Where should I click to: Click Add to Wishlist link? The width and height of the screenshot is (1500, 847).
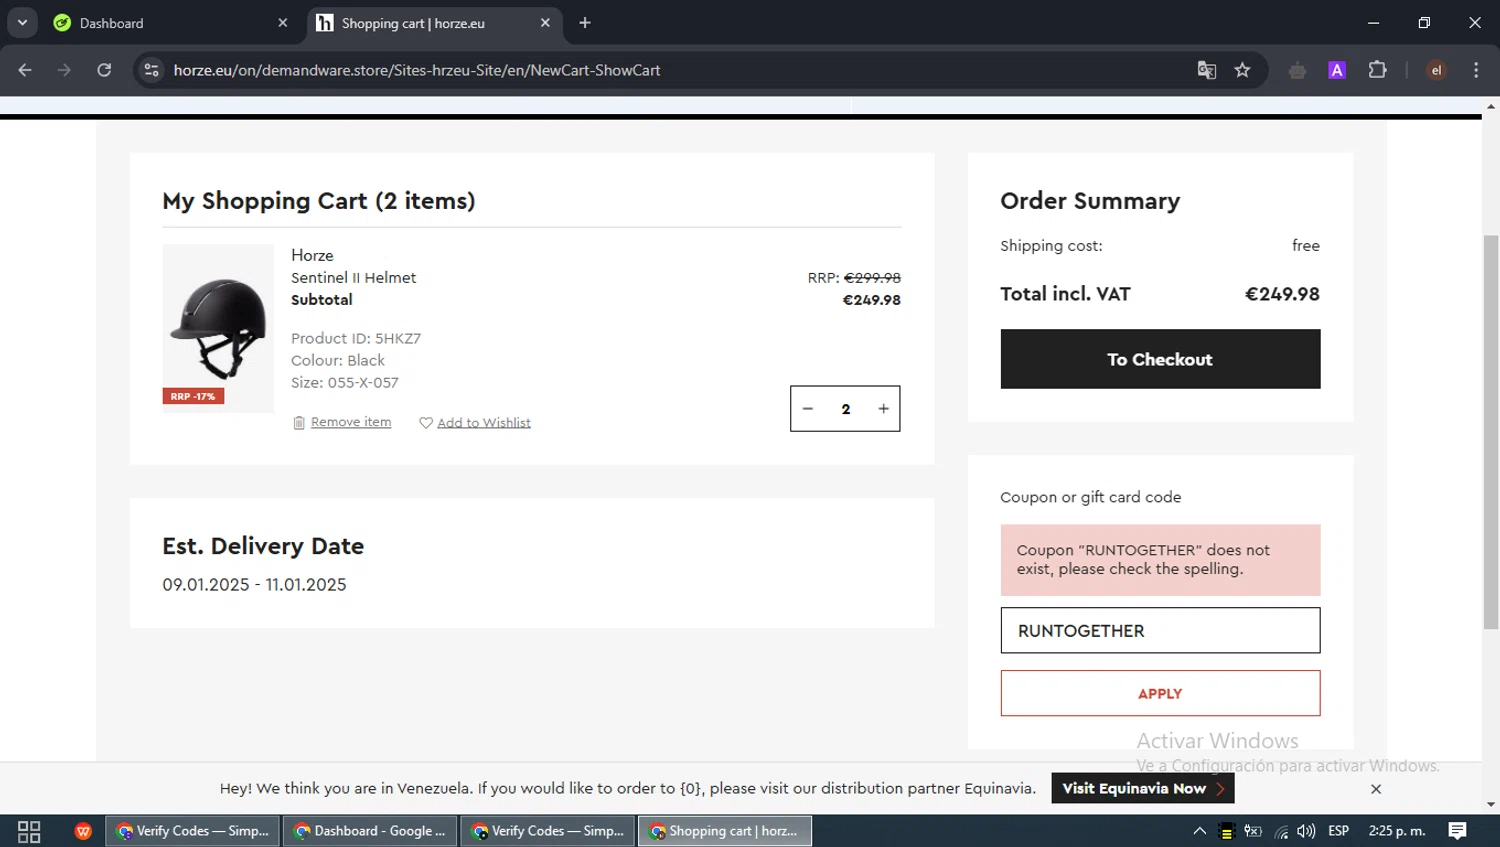pos(484,423)
